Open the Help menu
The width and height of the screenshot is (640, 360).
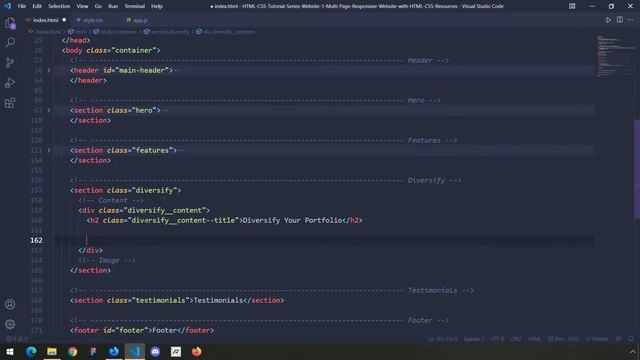point(157,6)
